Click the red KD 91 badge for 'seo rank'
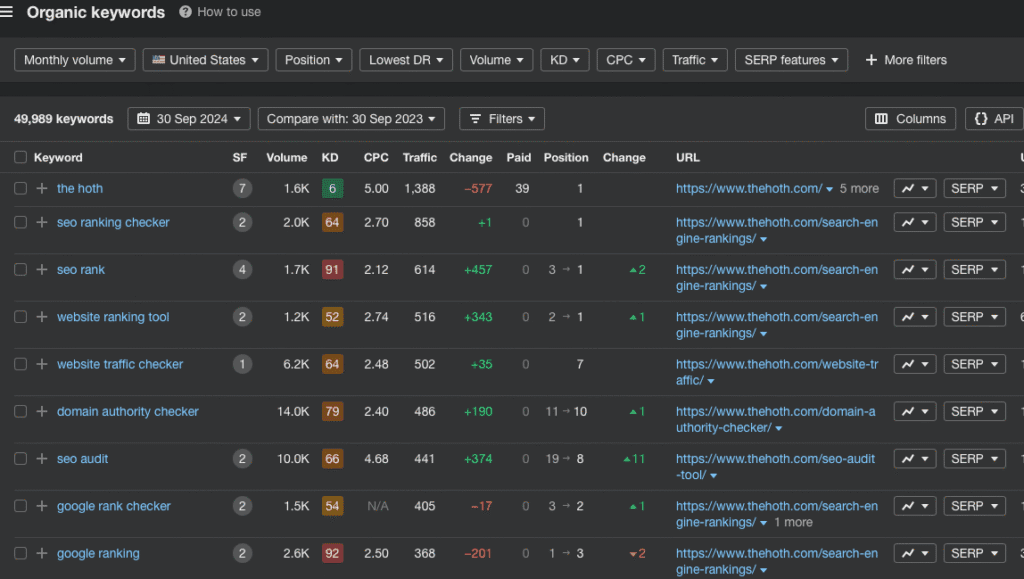Viewport: 1024px width, 579px height. click(x=332, y=270)
